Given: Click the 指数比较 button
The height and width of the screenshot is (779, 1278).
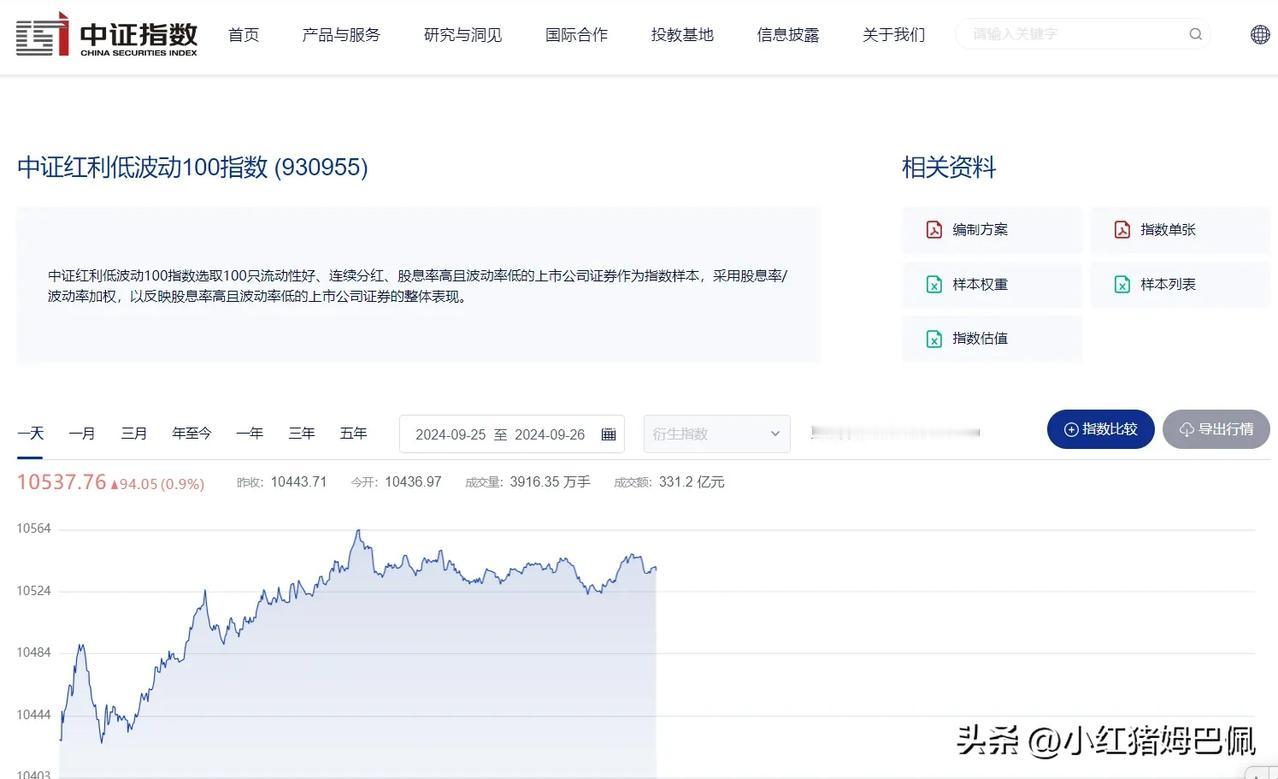Looking at the screenshot, I should pyautogui.click(x=1101, y=429).
